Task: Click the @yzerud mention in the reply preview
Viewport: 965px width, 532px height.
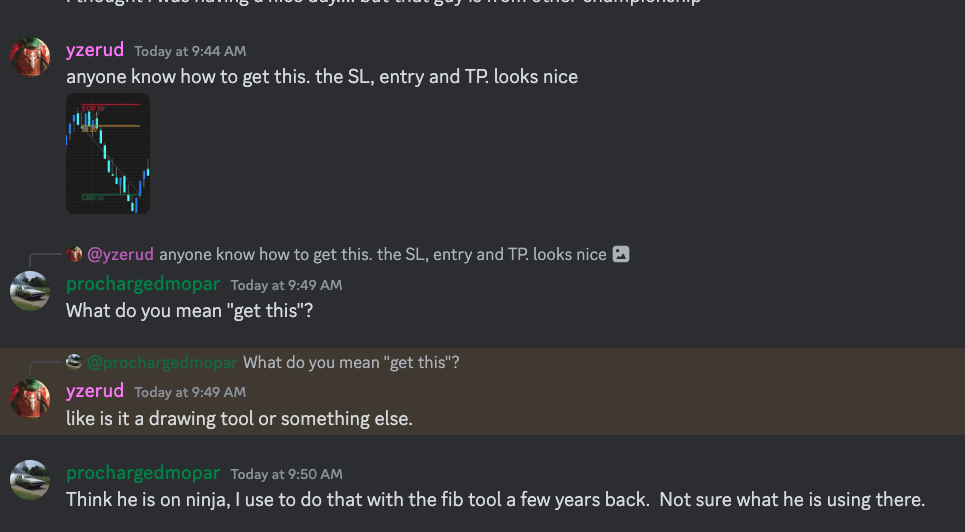Action: tap(121, 254)
